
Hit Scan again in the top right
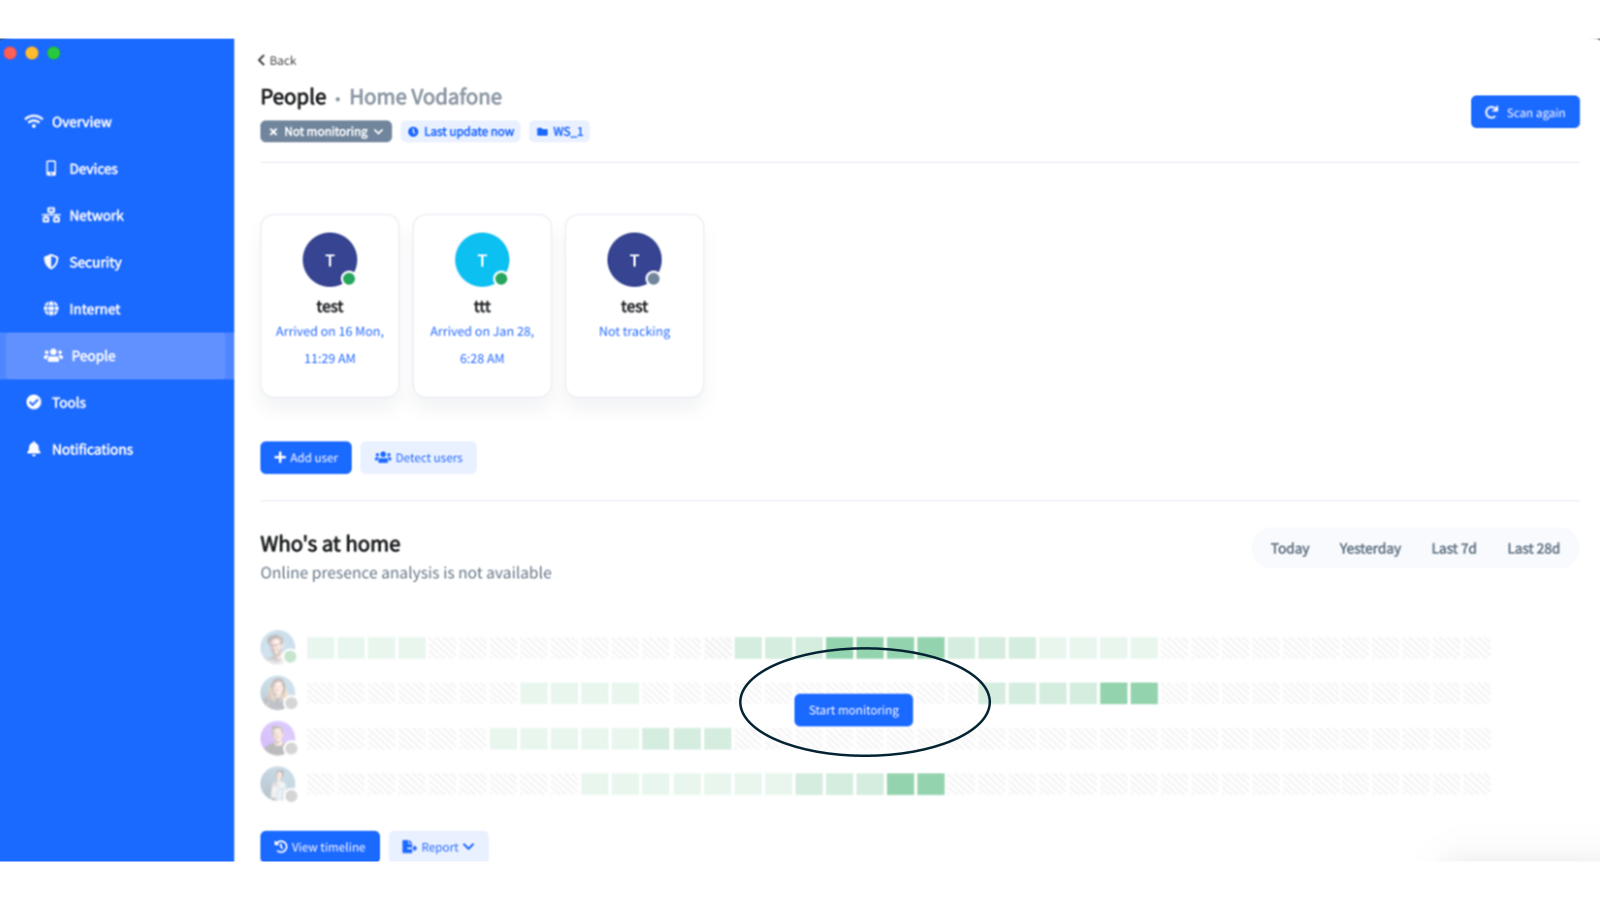(1524, 113)
